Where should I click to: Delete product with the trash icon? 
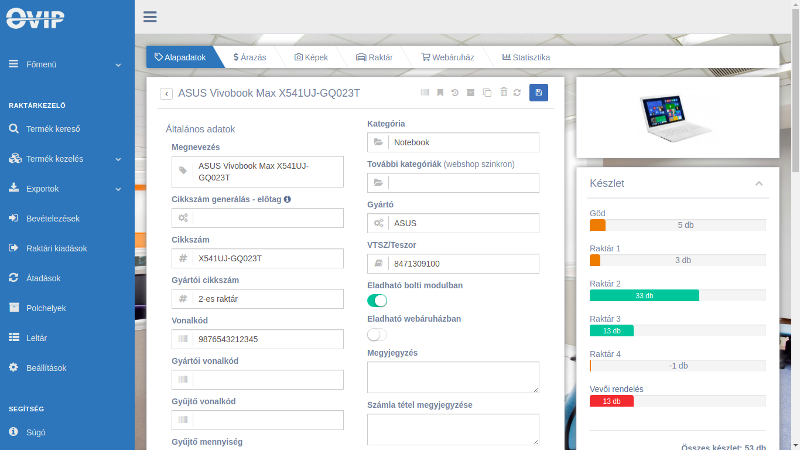point(504,92)
